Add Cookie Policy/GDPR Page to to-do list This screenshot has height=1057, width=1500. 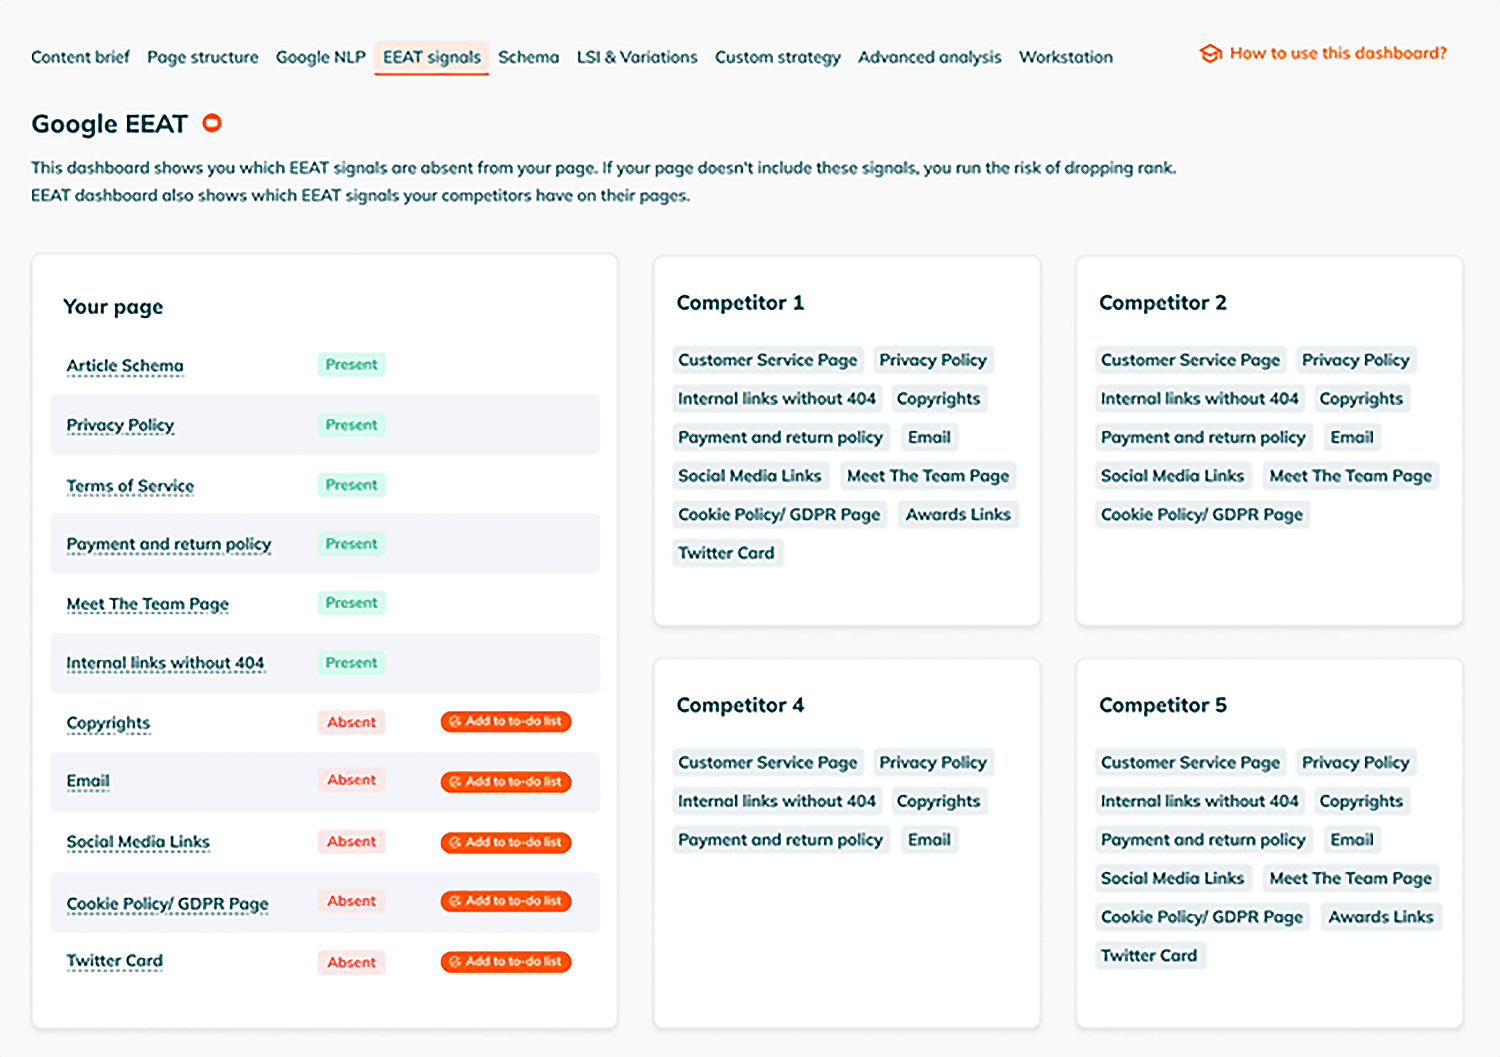(x=506, y=901)
